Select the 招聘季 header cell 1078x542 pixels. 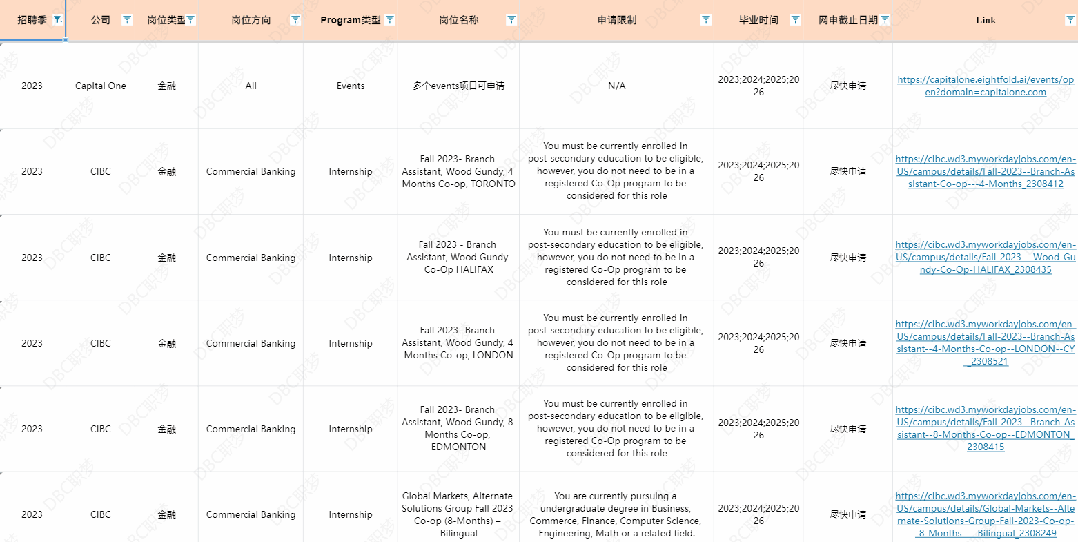pyautogui.click(x=32, y=20)
